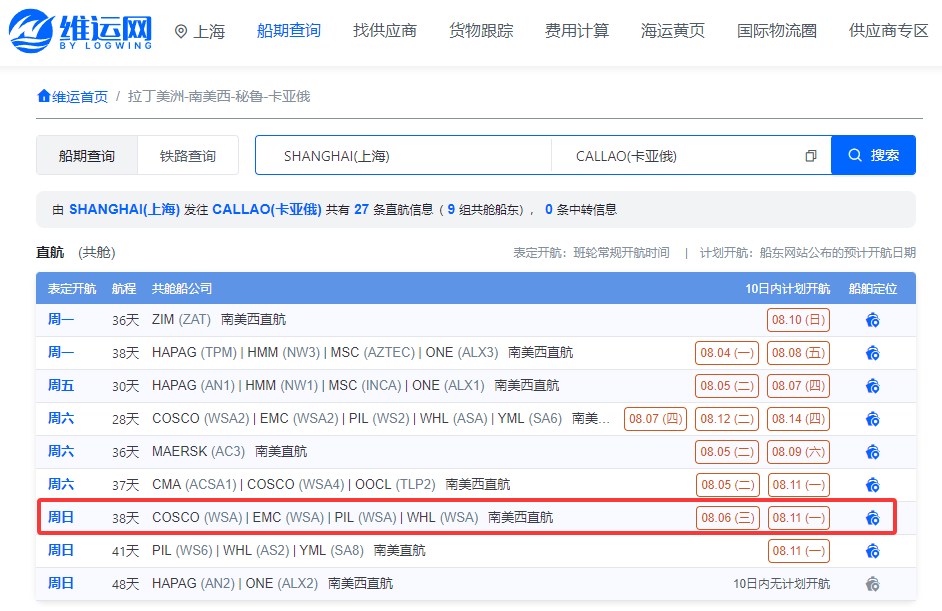Click CALLAO(卡亚俄) in the results summary
The width and height of the screenshot is (942, 611).
267,209
